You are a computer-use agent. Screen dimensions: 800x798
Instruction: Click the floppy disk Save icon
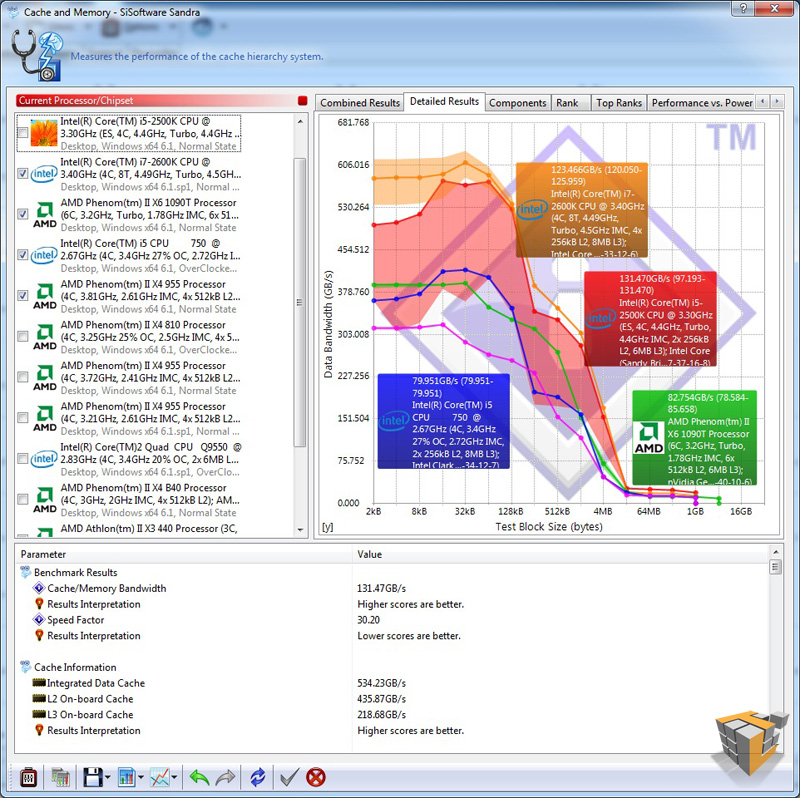pos(92,778)
